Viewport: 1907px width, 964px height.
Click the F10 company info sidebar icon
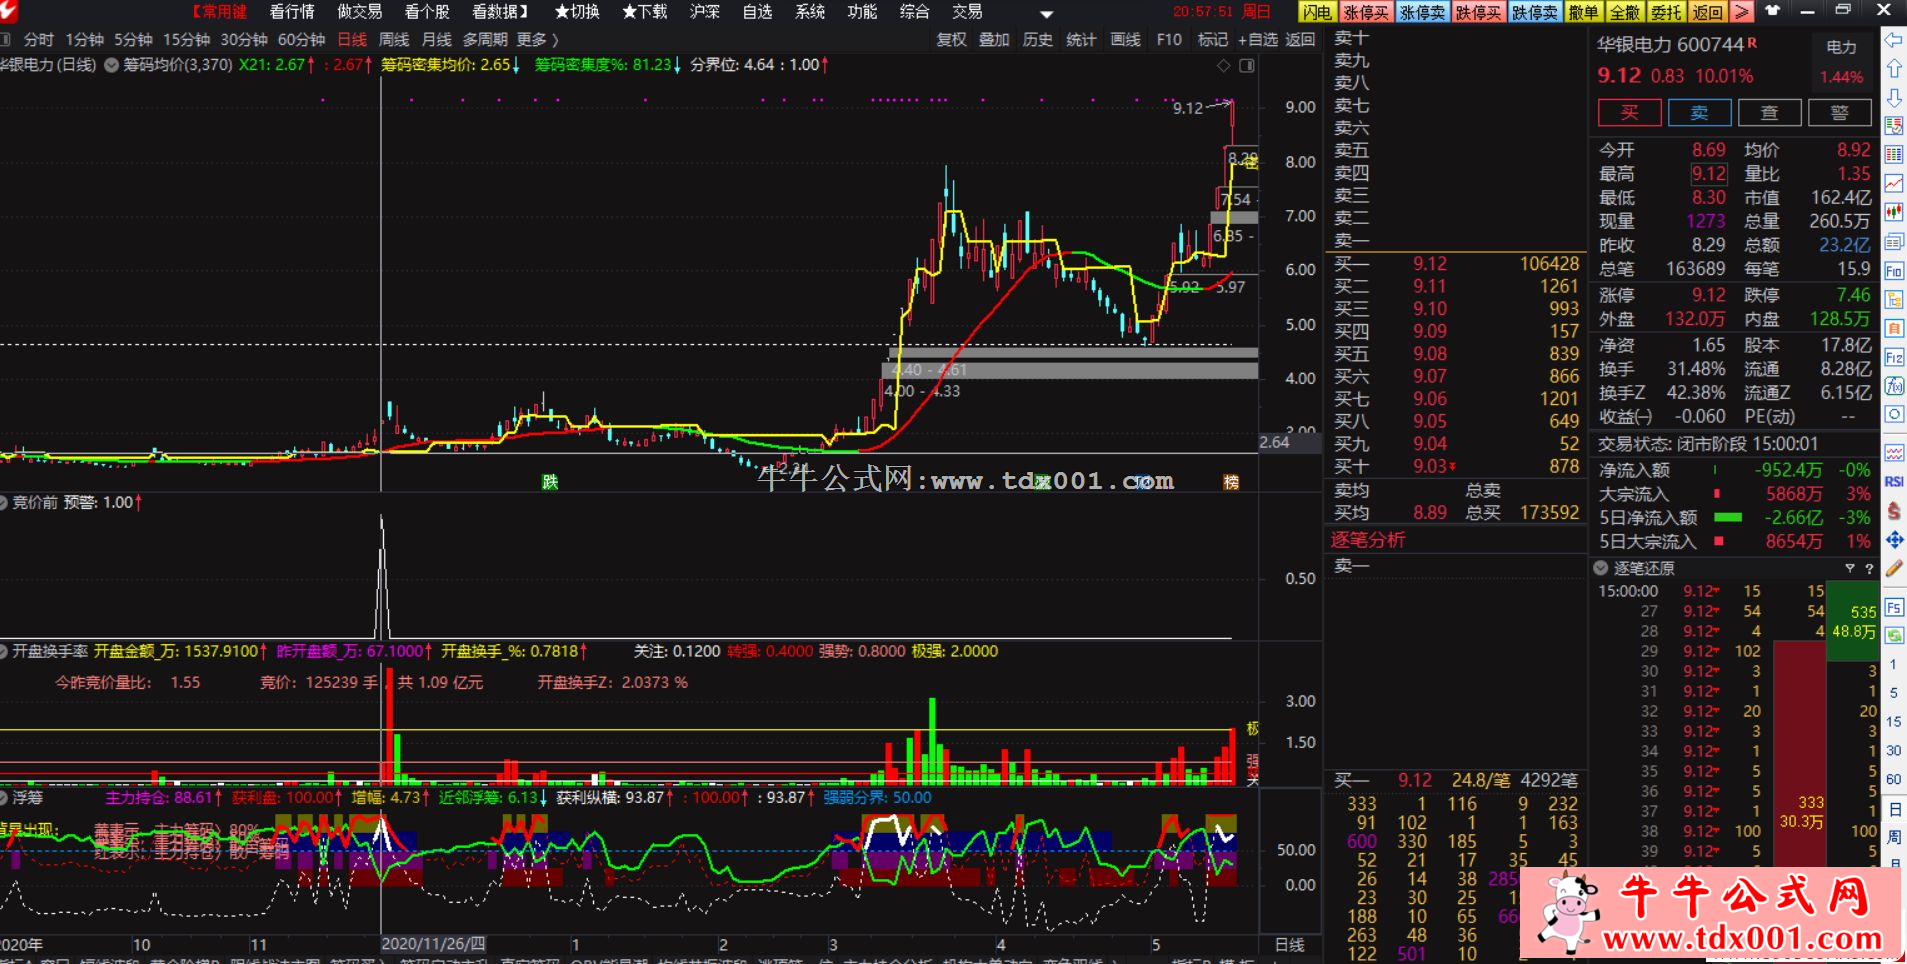coord(1894,270)
